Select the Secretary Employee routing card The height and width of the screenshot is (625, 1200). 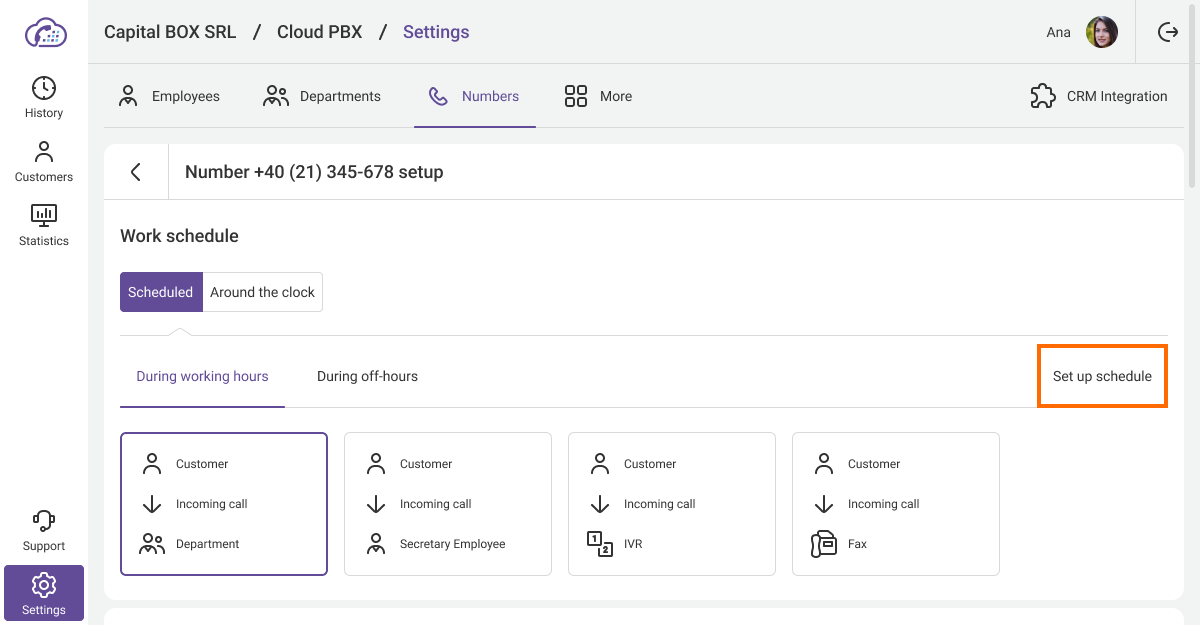447,504
